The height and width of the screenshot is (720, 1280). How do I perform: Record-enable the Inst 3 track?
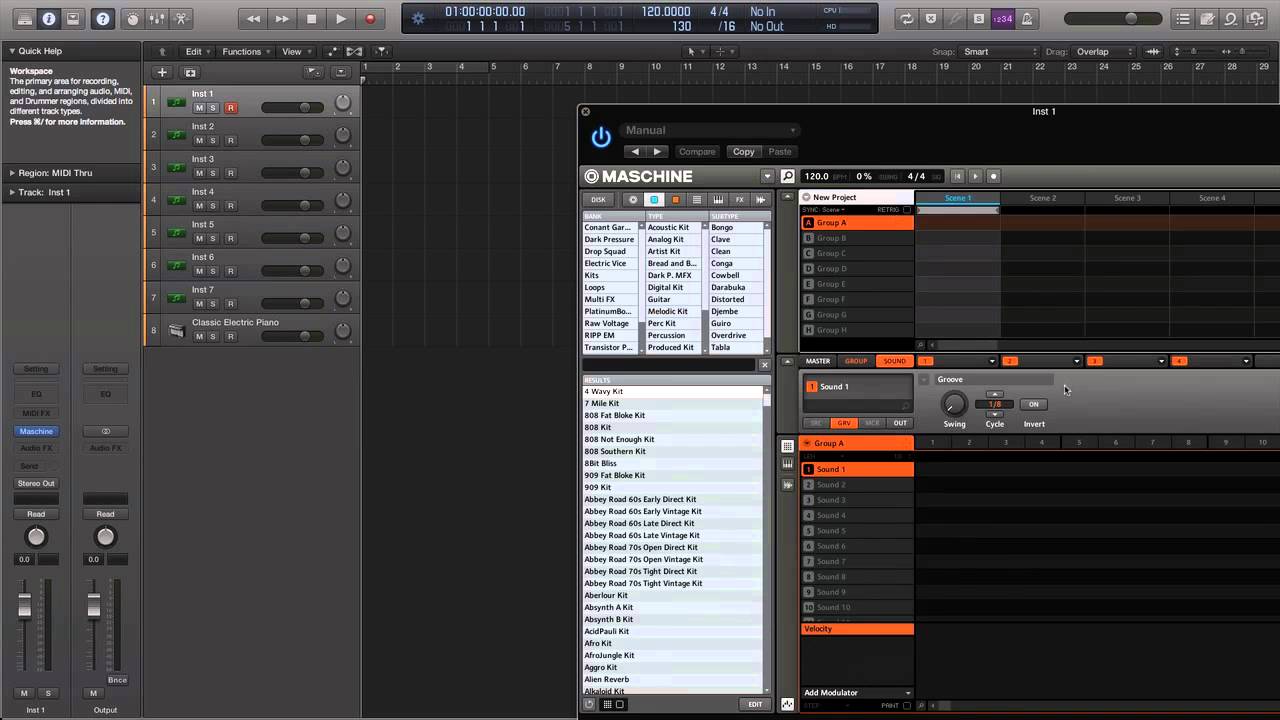(x=230, y=173)
